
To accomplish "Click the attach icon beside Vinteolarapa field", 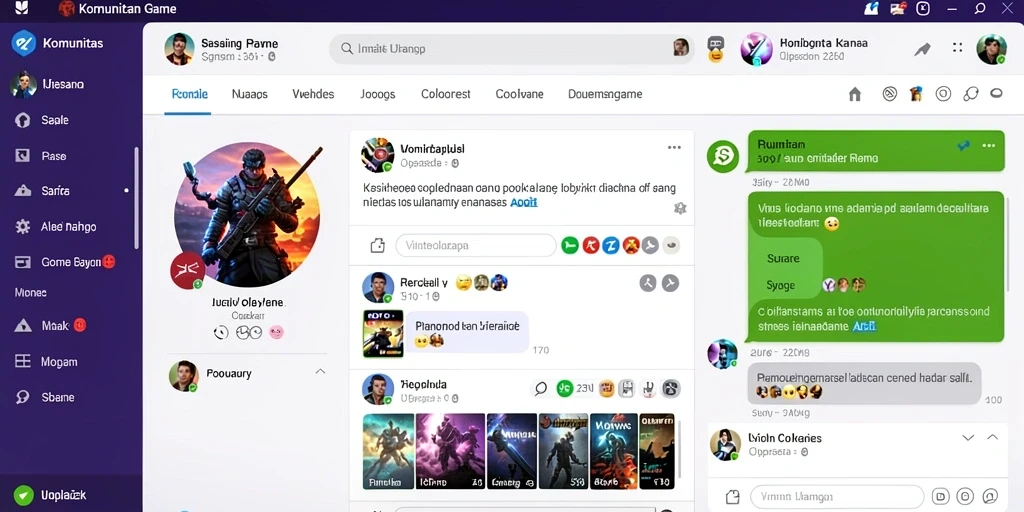I will coord(377,246).
